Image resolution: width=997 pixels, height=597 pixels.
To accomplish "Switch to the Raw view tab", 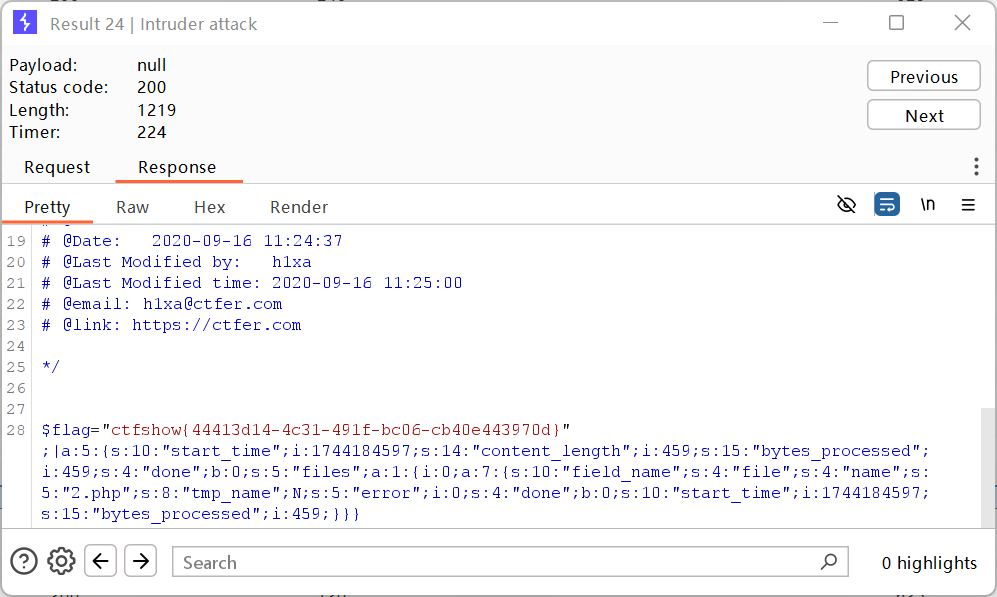I will pyautogui.click(x=132, y=207).
